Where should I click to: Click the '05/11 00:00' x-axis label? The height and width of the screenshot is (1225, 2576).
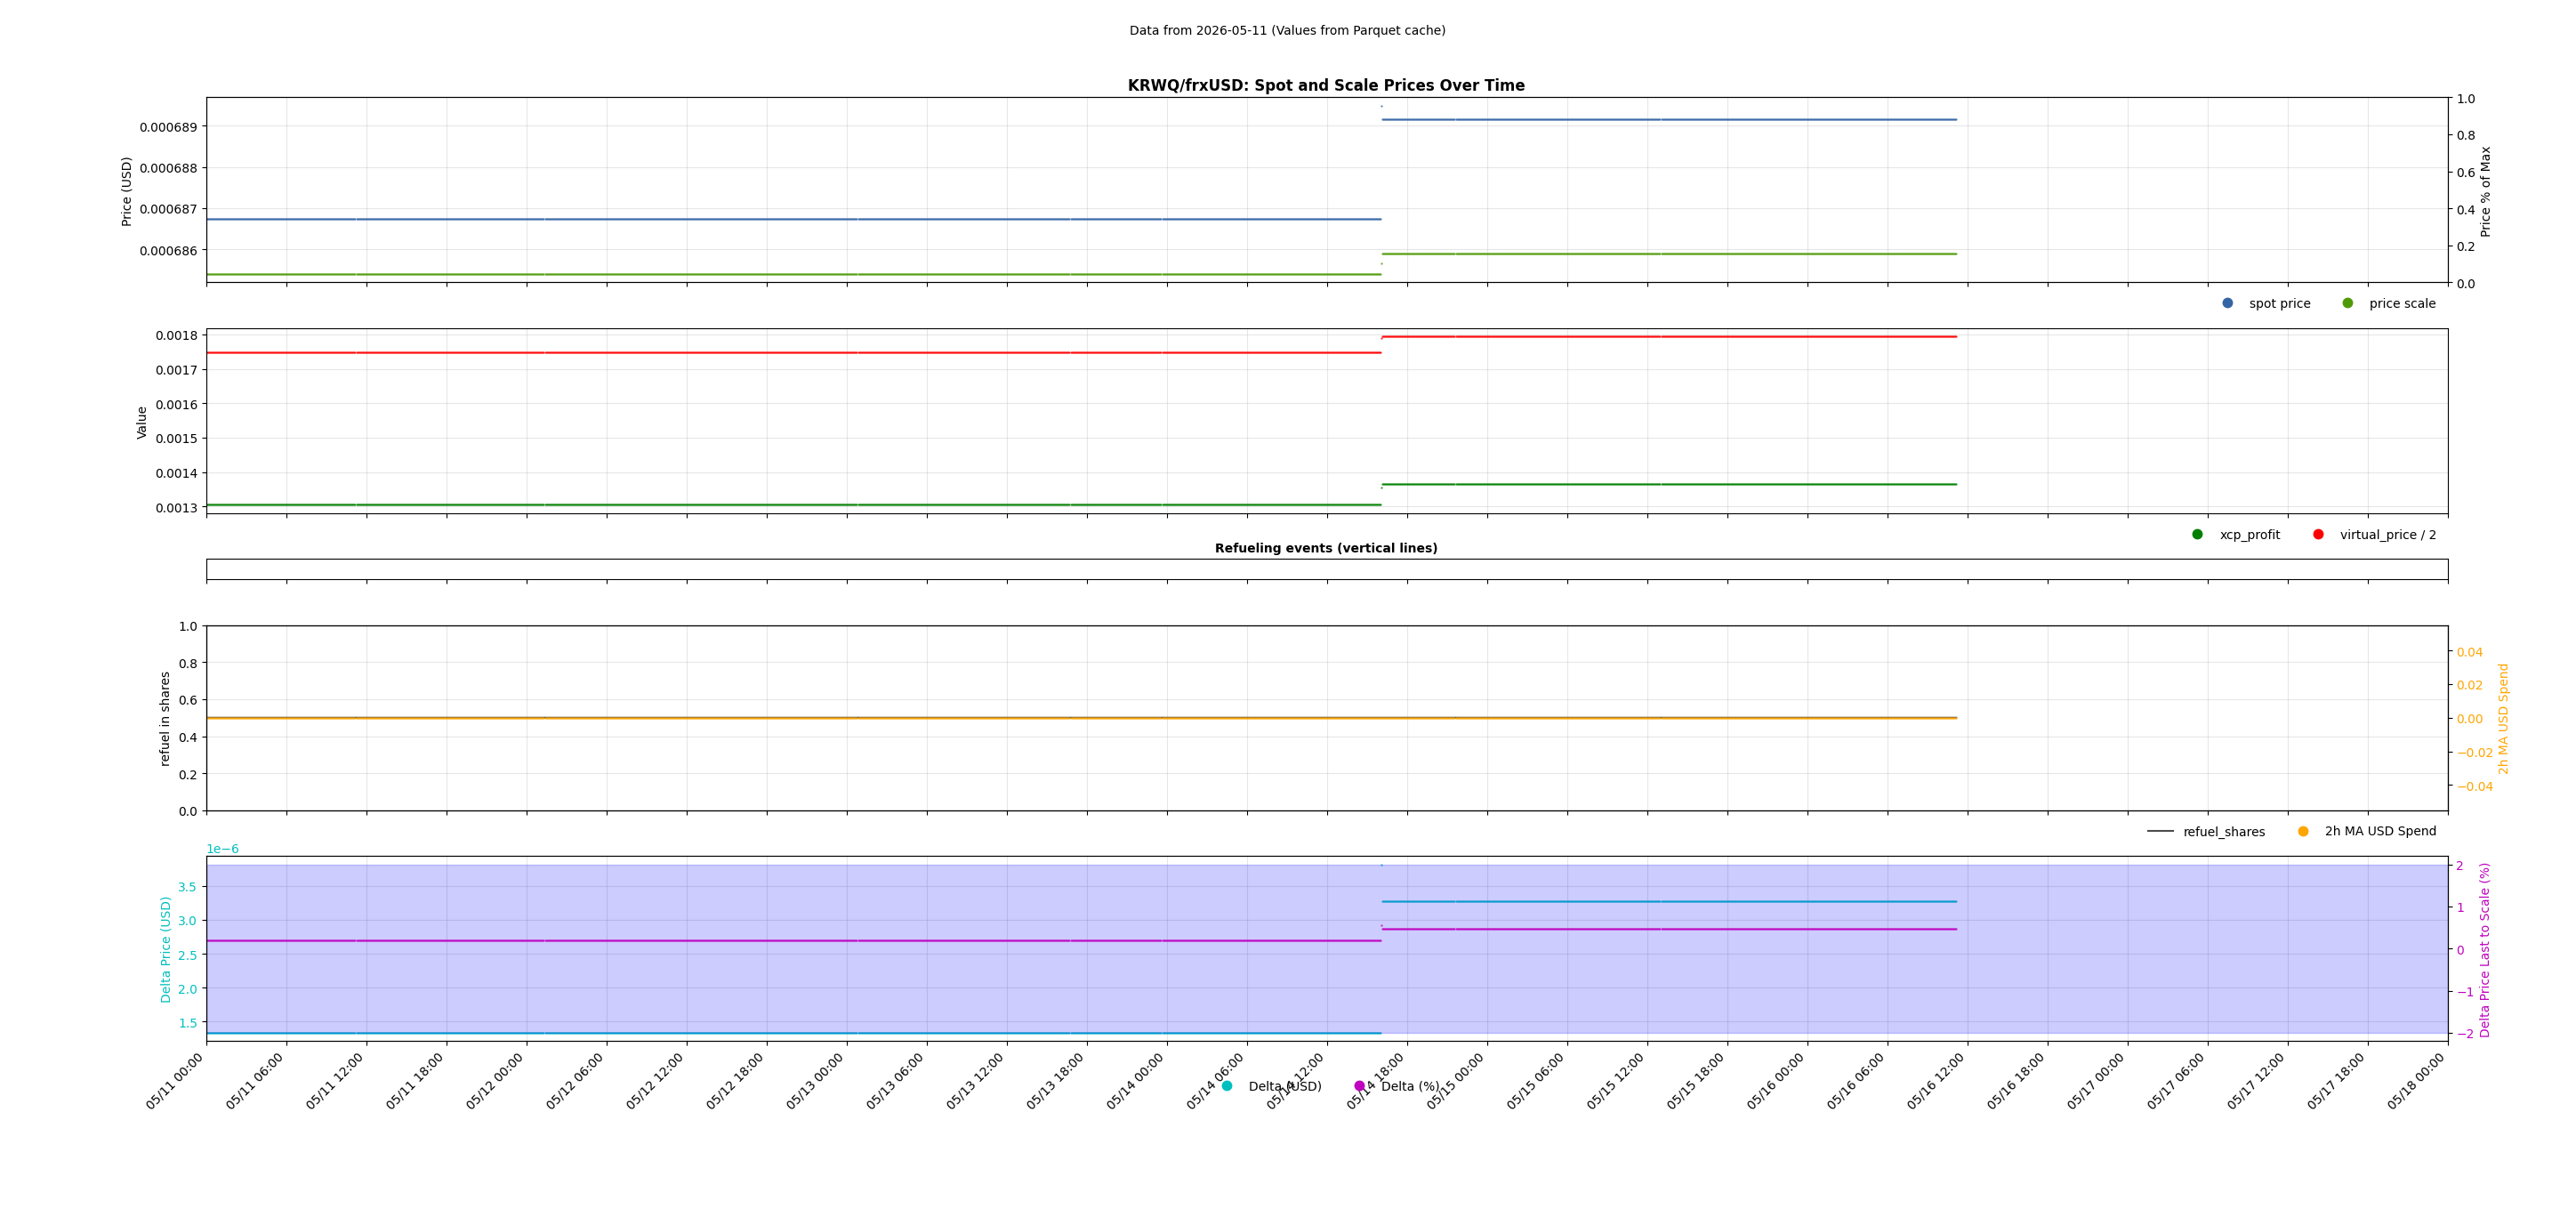pyautogui.click(x=175, y=1082)
